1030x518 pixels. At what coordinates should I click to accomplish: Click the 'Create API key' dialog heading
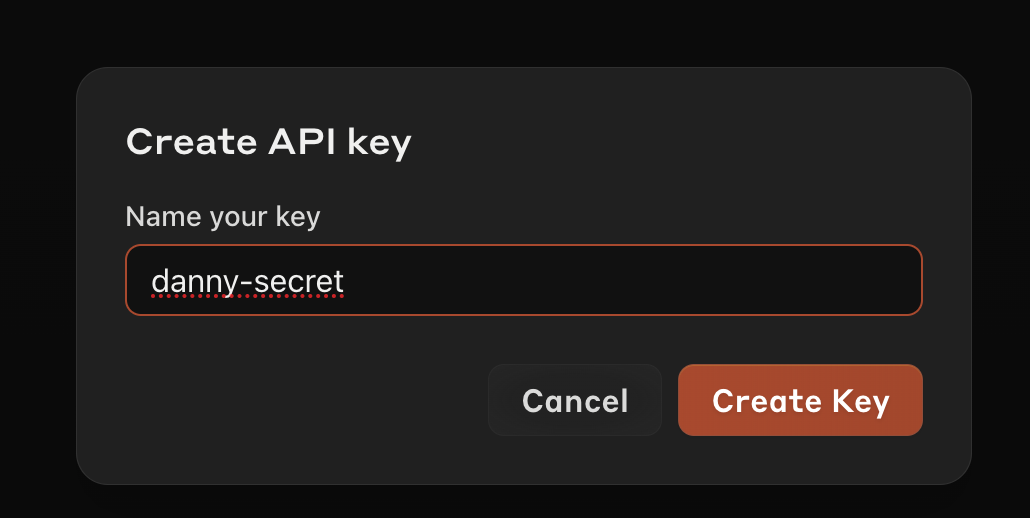[269, 142]
